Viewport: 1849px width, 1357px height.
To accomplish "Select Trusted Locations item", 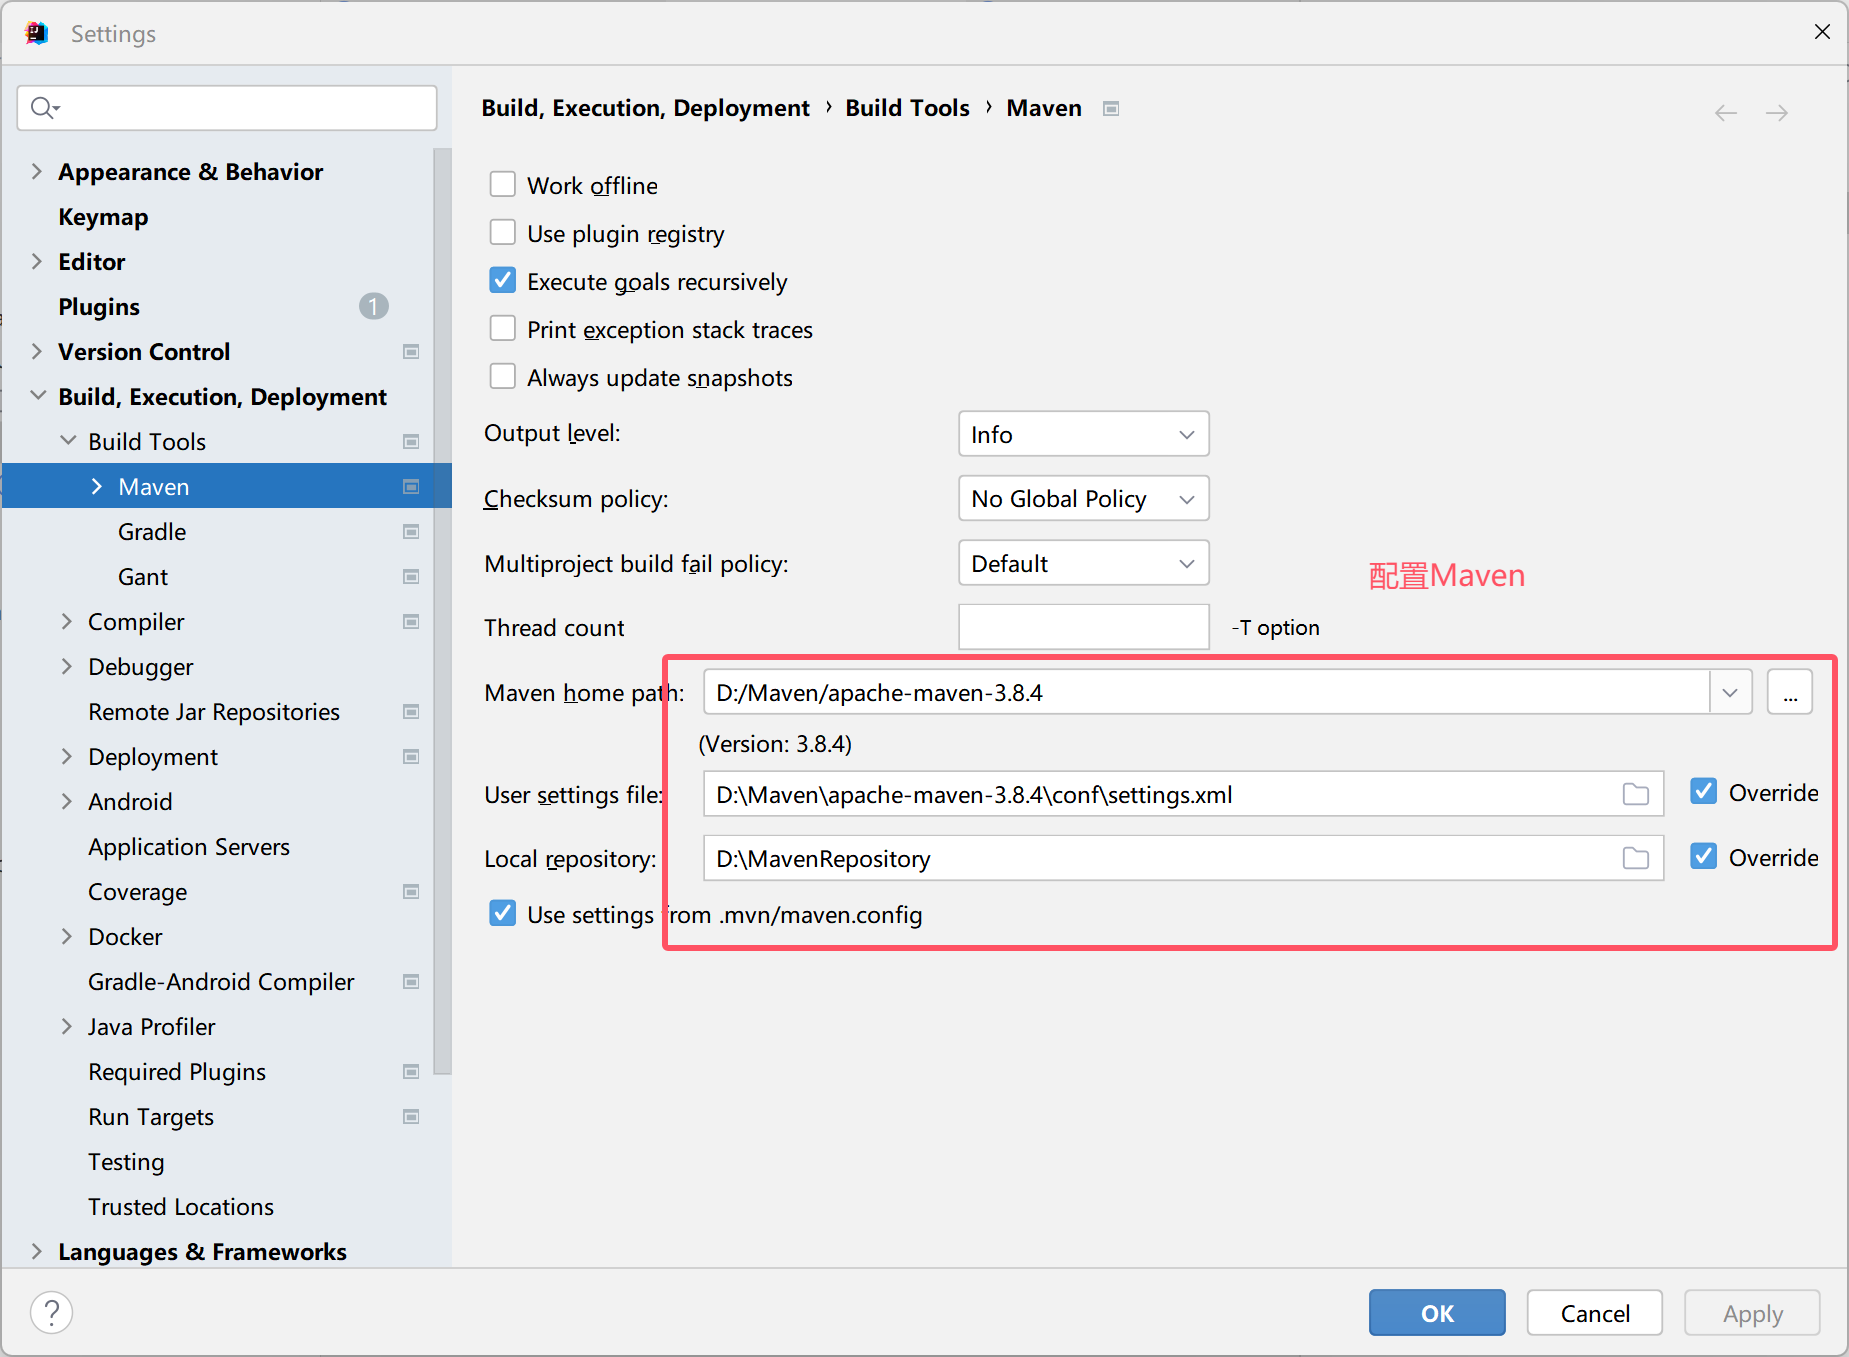I will pyautogui.click(x=181, y=1207).
